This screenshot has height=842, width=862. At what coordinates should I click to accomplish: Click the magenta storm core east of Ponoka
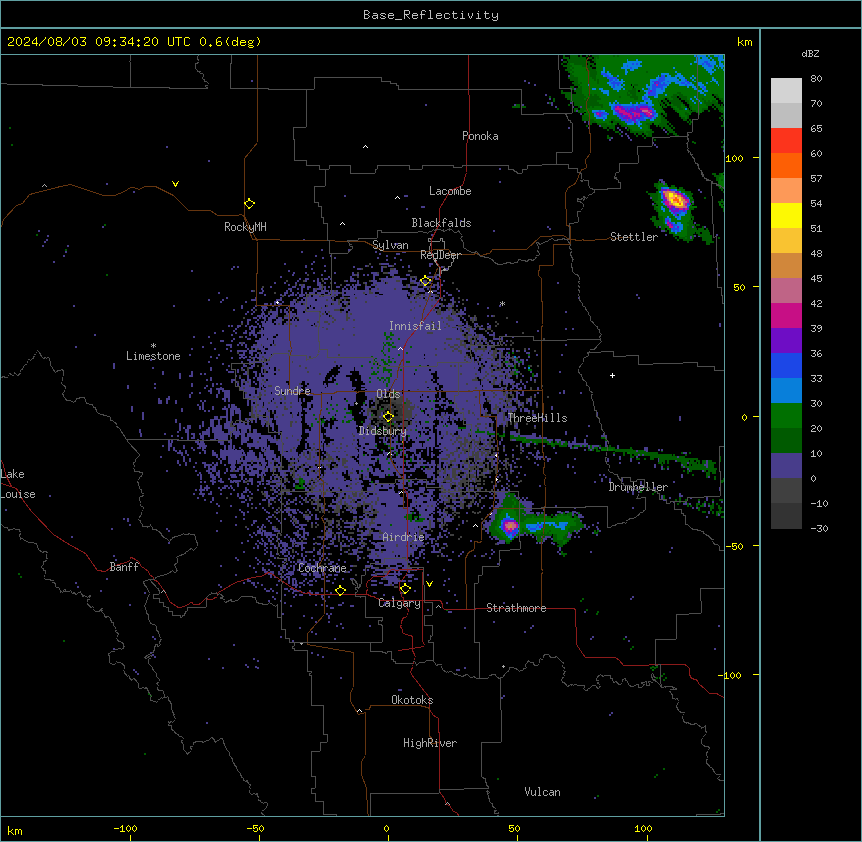click(633, 113)
